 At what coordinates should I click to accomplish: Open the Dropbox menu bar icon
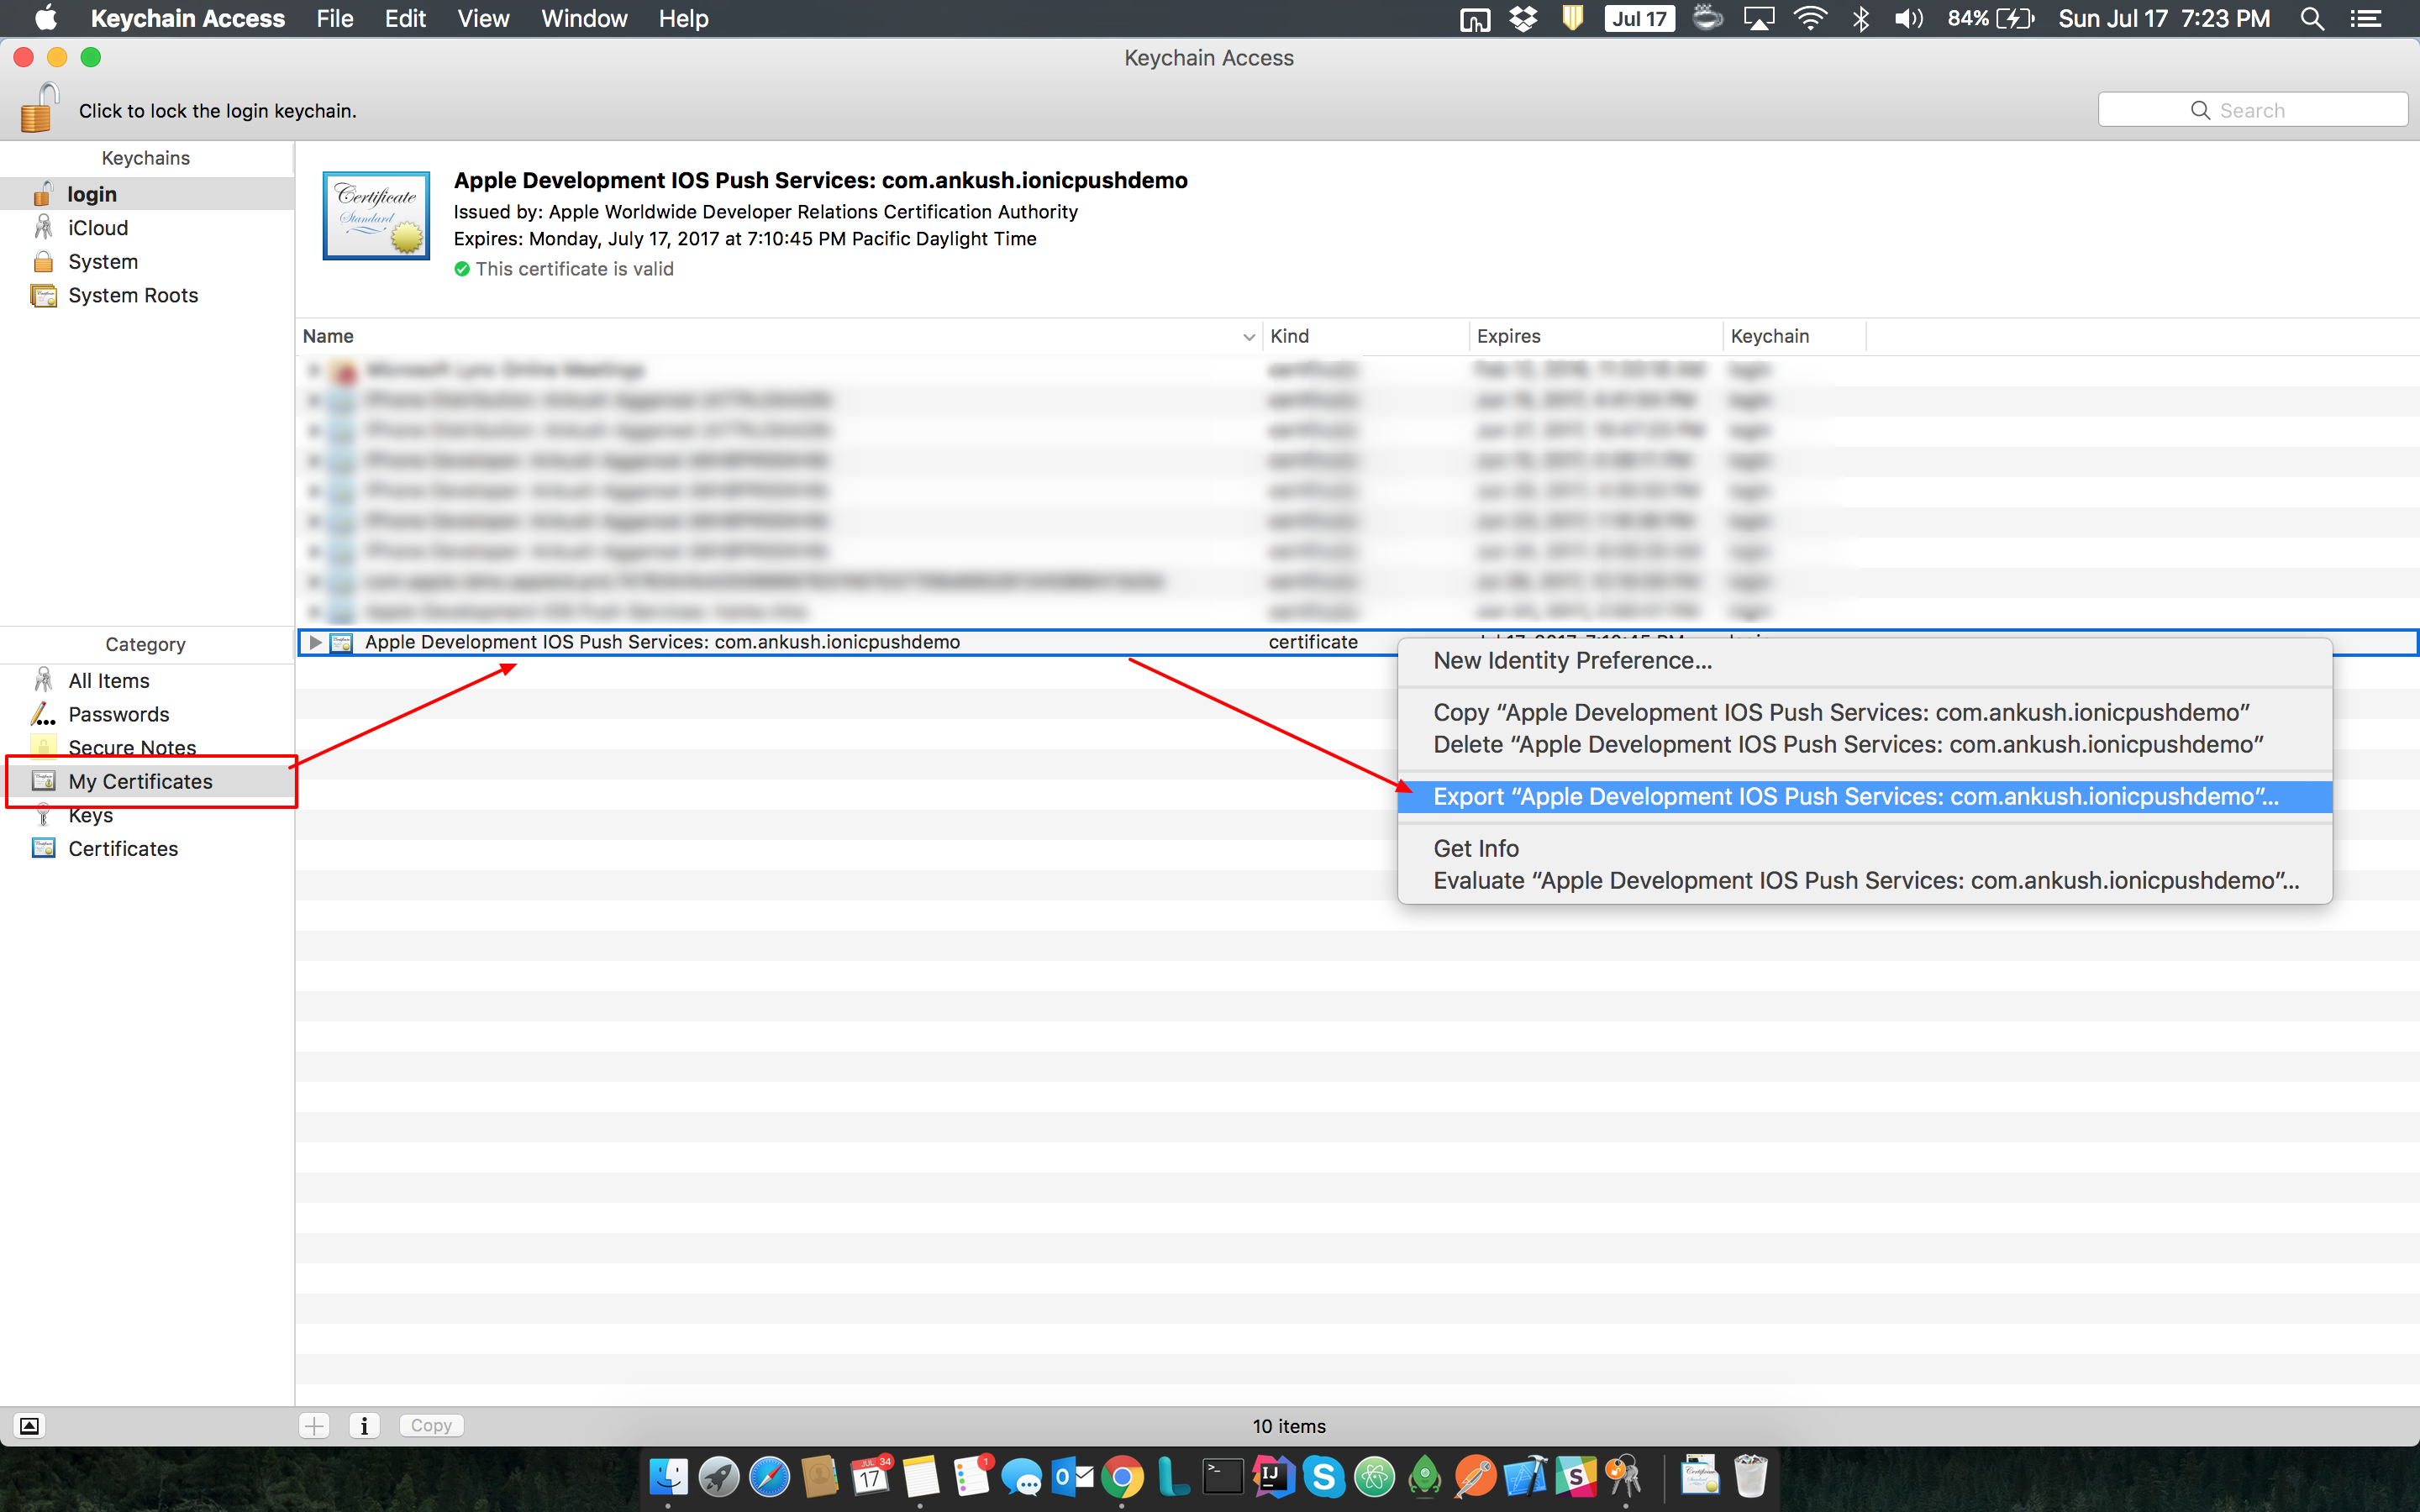tap(1523, 18)
